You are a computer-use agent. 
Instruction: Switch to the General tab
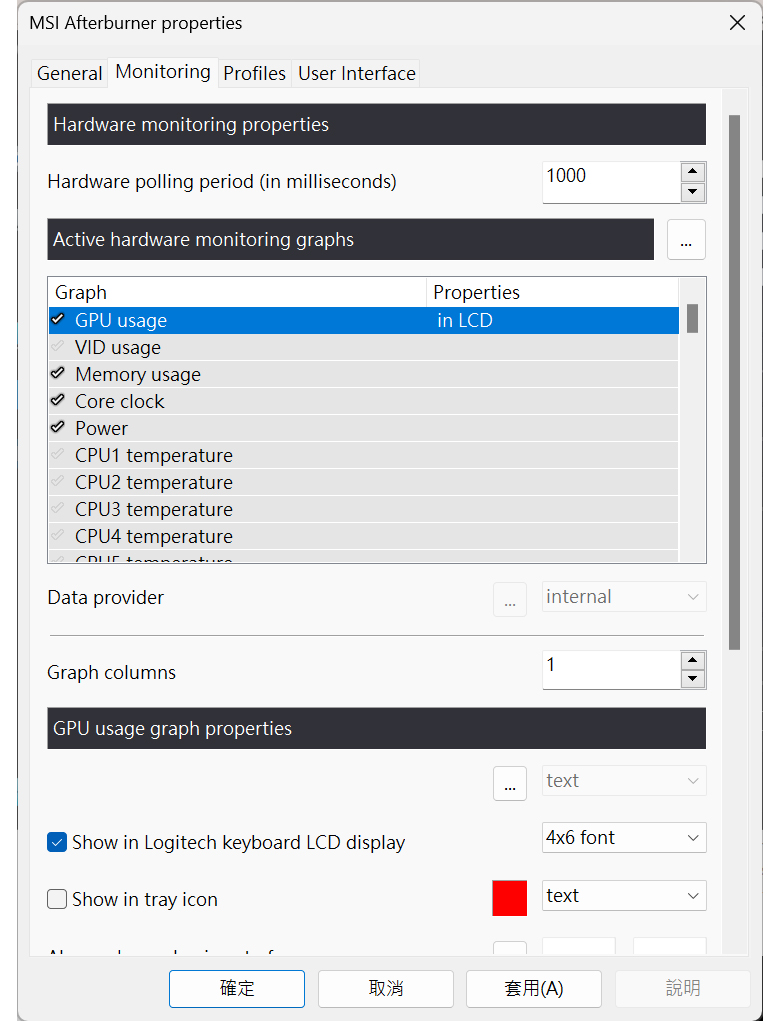pyautogui.click(x=69, y=73)
